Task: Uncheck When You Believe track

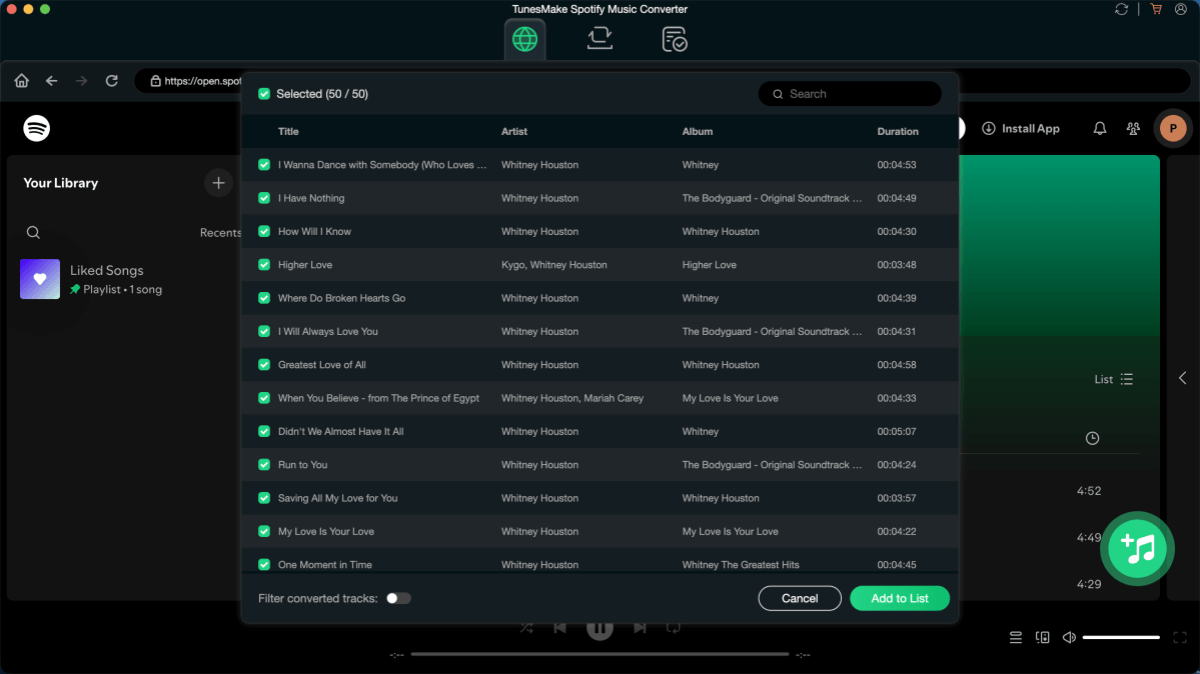Action: (264, 398)
